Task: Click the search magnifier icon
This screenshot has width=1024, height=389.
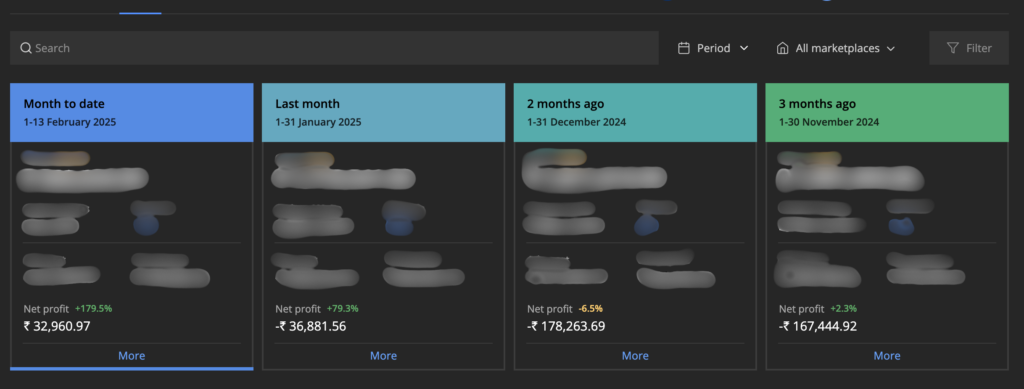Action: 26,48
